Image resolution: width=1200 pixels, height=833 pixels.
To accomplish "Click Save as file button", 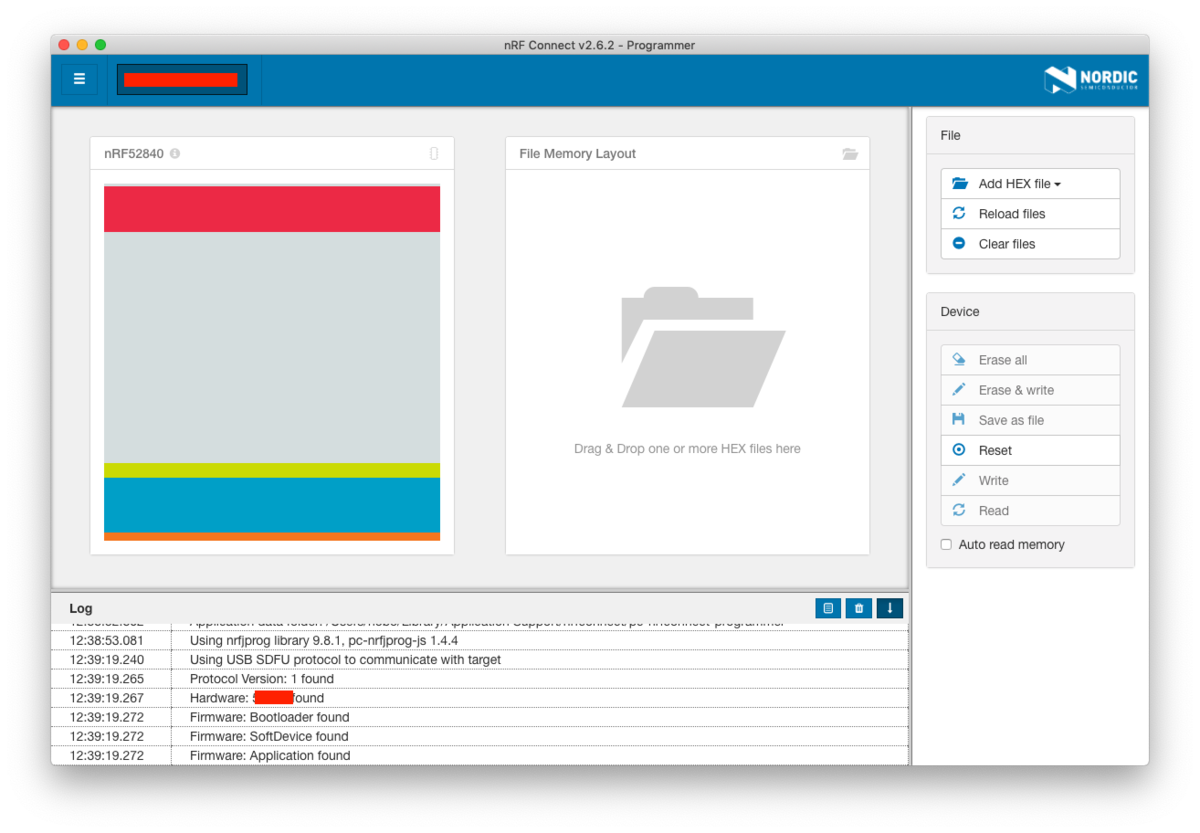I will 1030,420.
